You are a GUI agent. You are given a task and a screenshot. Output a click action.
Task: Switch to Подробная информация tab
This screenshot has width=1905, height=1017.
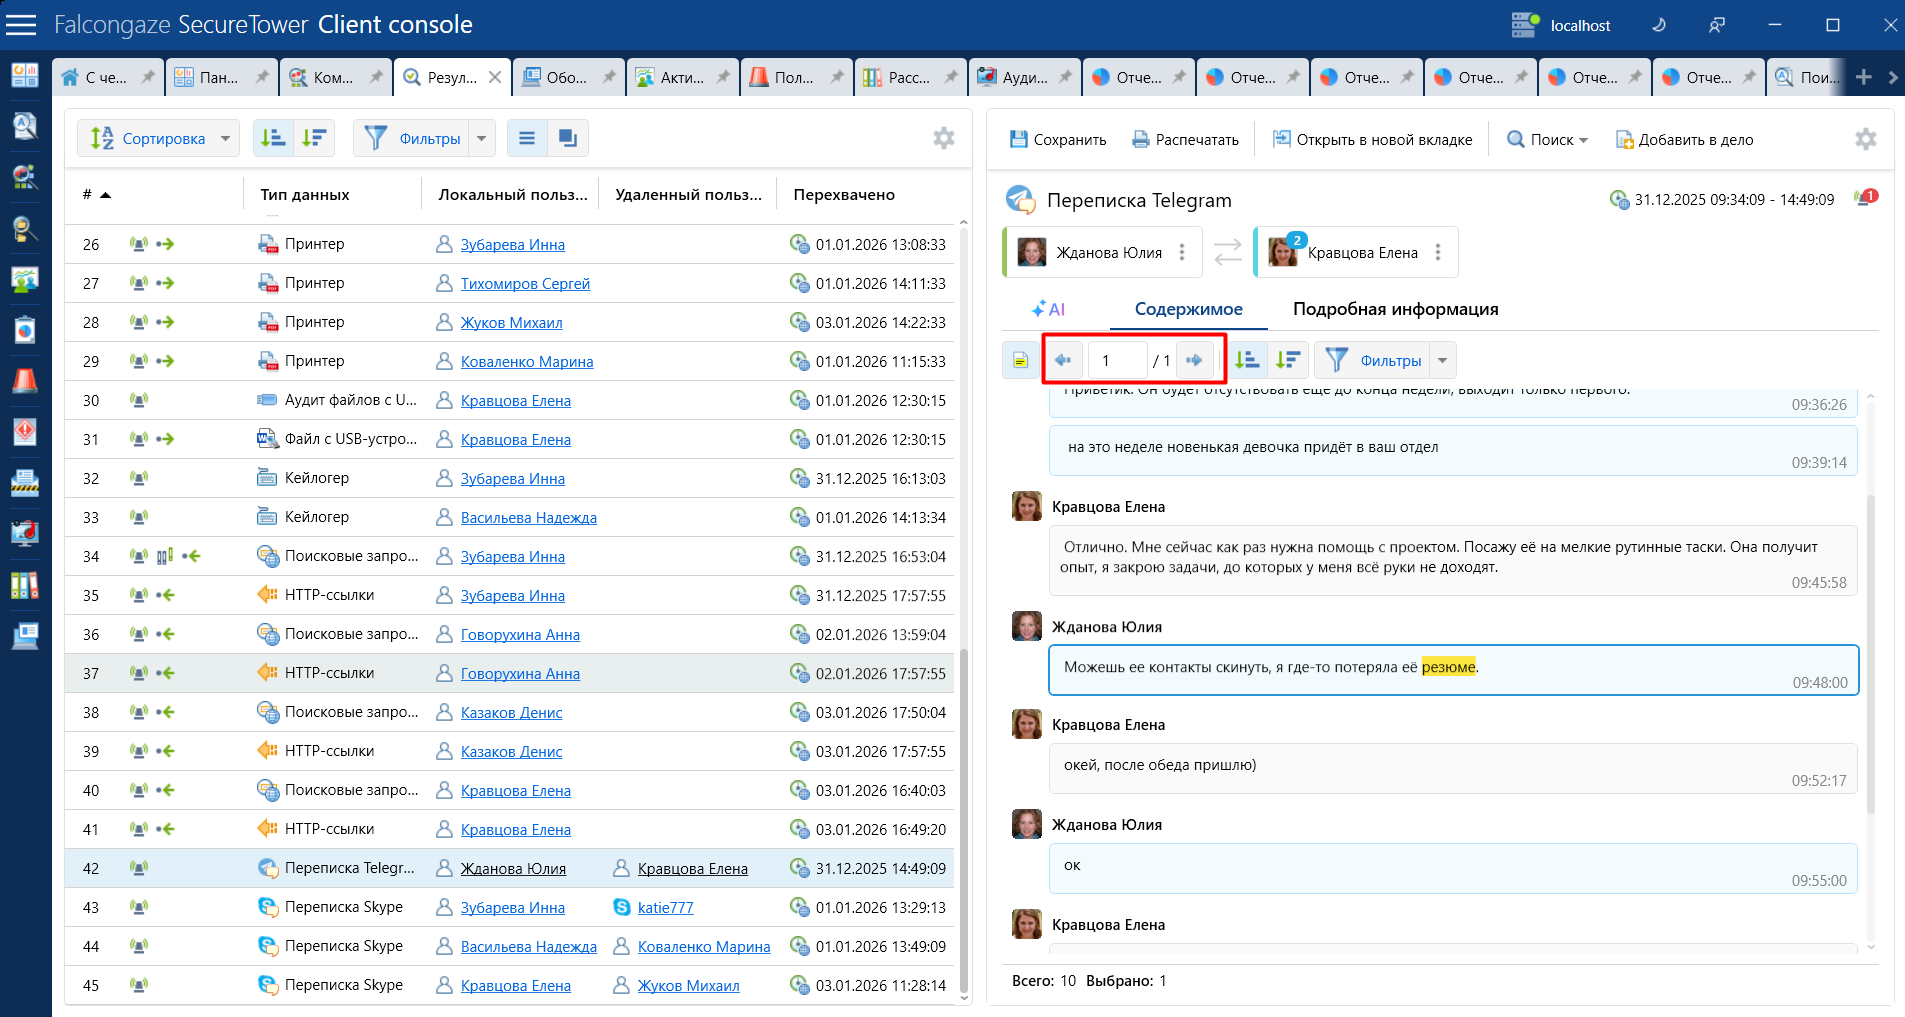point(1395,309)
